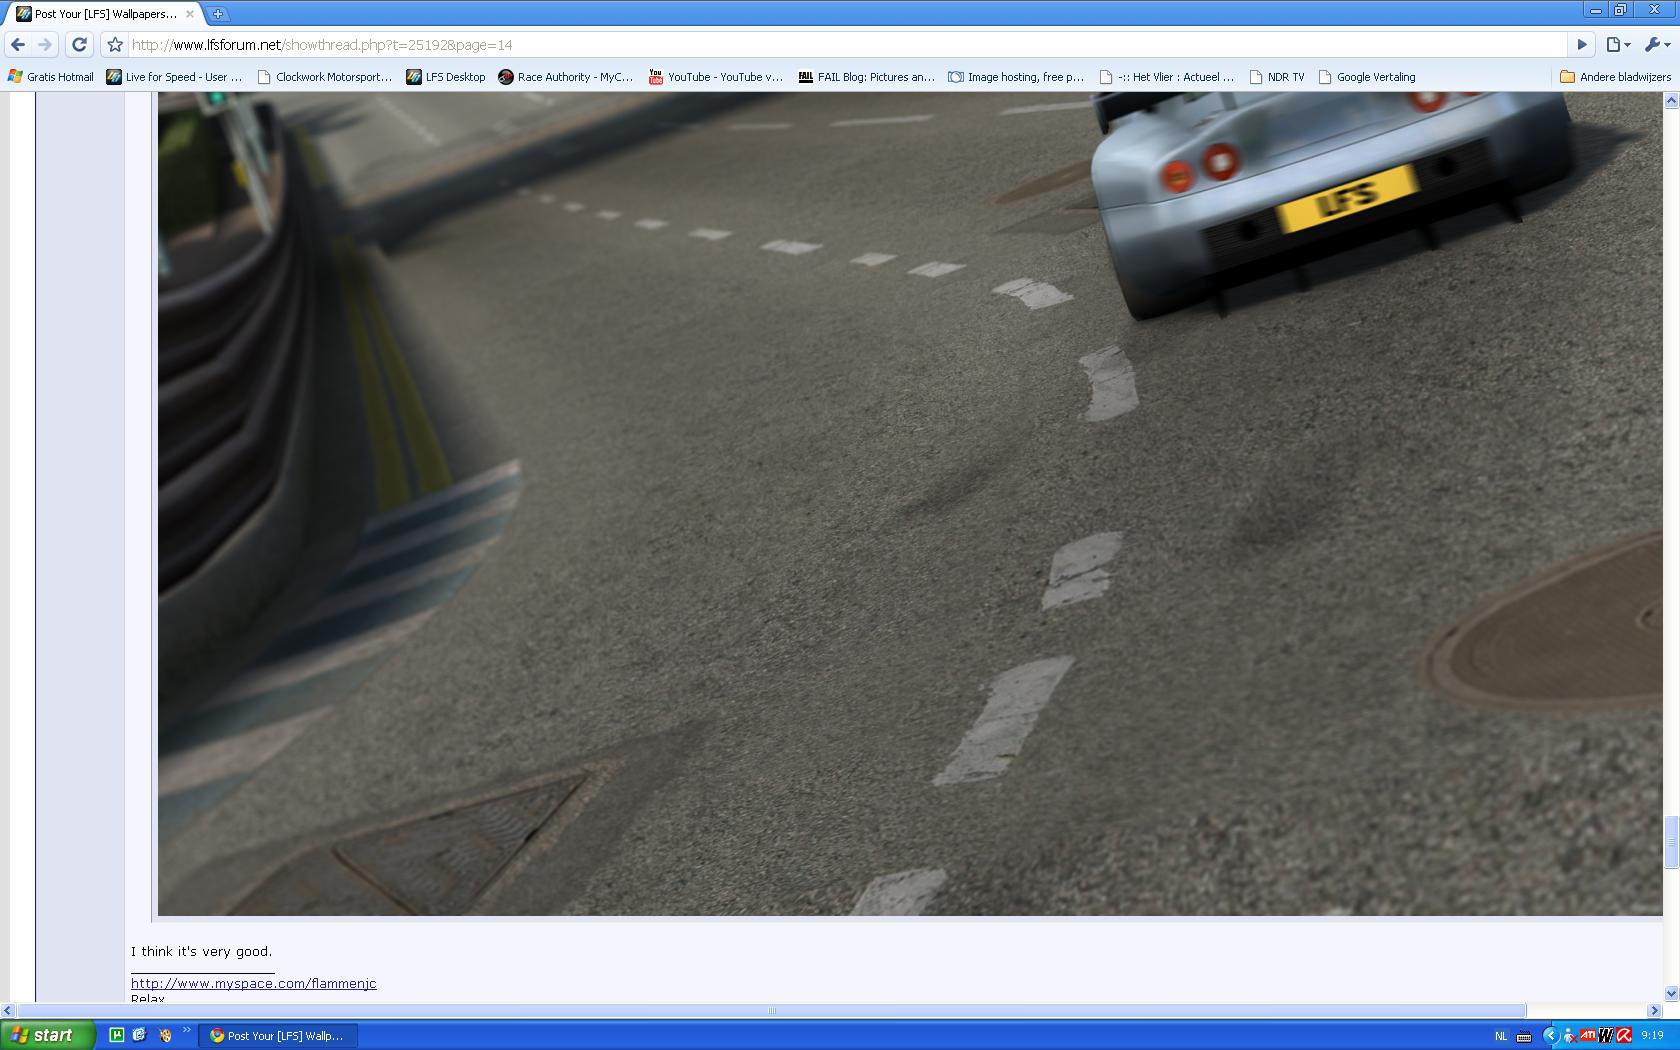The height and width of the screenshot is (1050, 1680).
Task: Launch the third quick launch icon
Action: click(165, 1036)
